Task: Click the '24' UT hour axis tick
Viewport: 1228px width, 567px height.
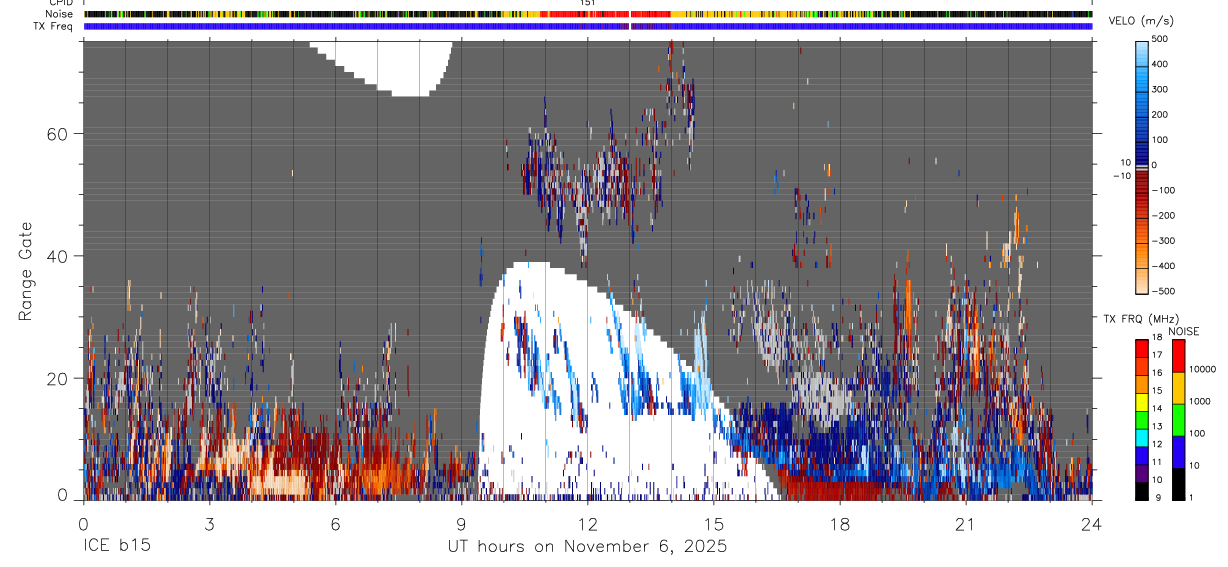Action: click(1092, 524)
